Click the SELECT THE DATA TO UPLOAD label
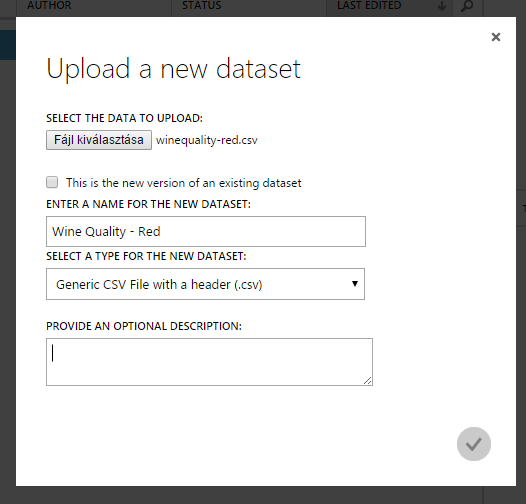Viewport: 526px width, 504px height. [x=124, y=118]
